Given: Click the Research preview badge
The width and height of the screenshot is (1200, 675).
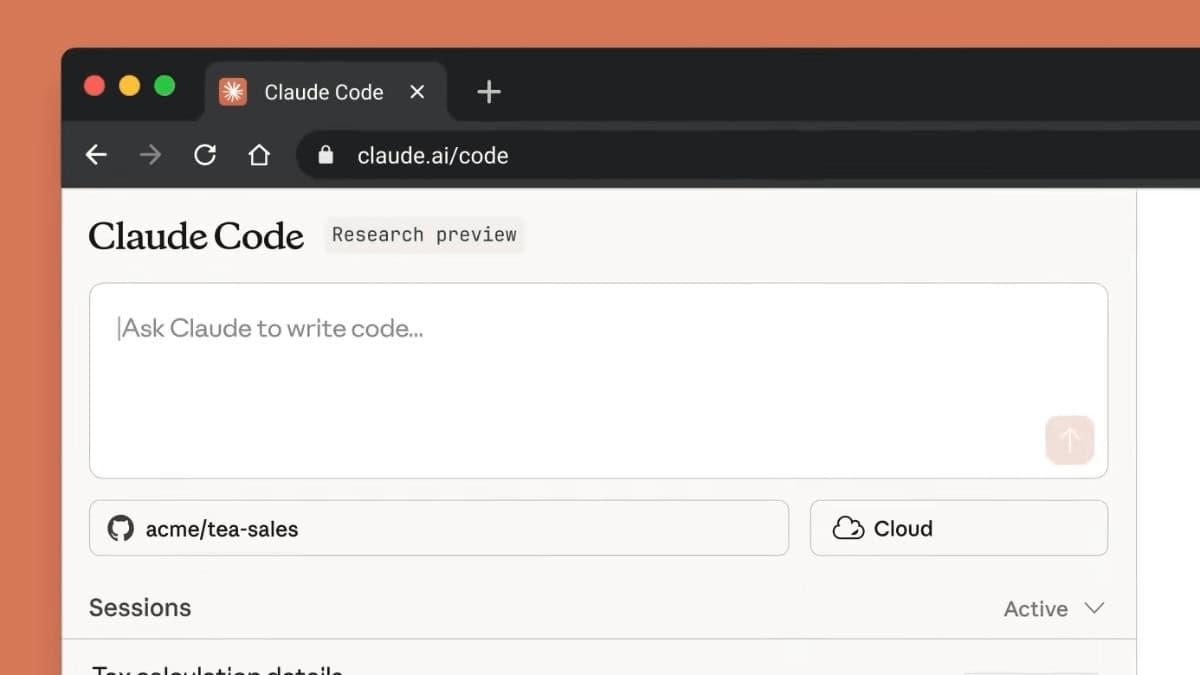Looking at the screenshot, I should pyautogui.click(x=424, y=234).
